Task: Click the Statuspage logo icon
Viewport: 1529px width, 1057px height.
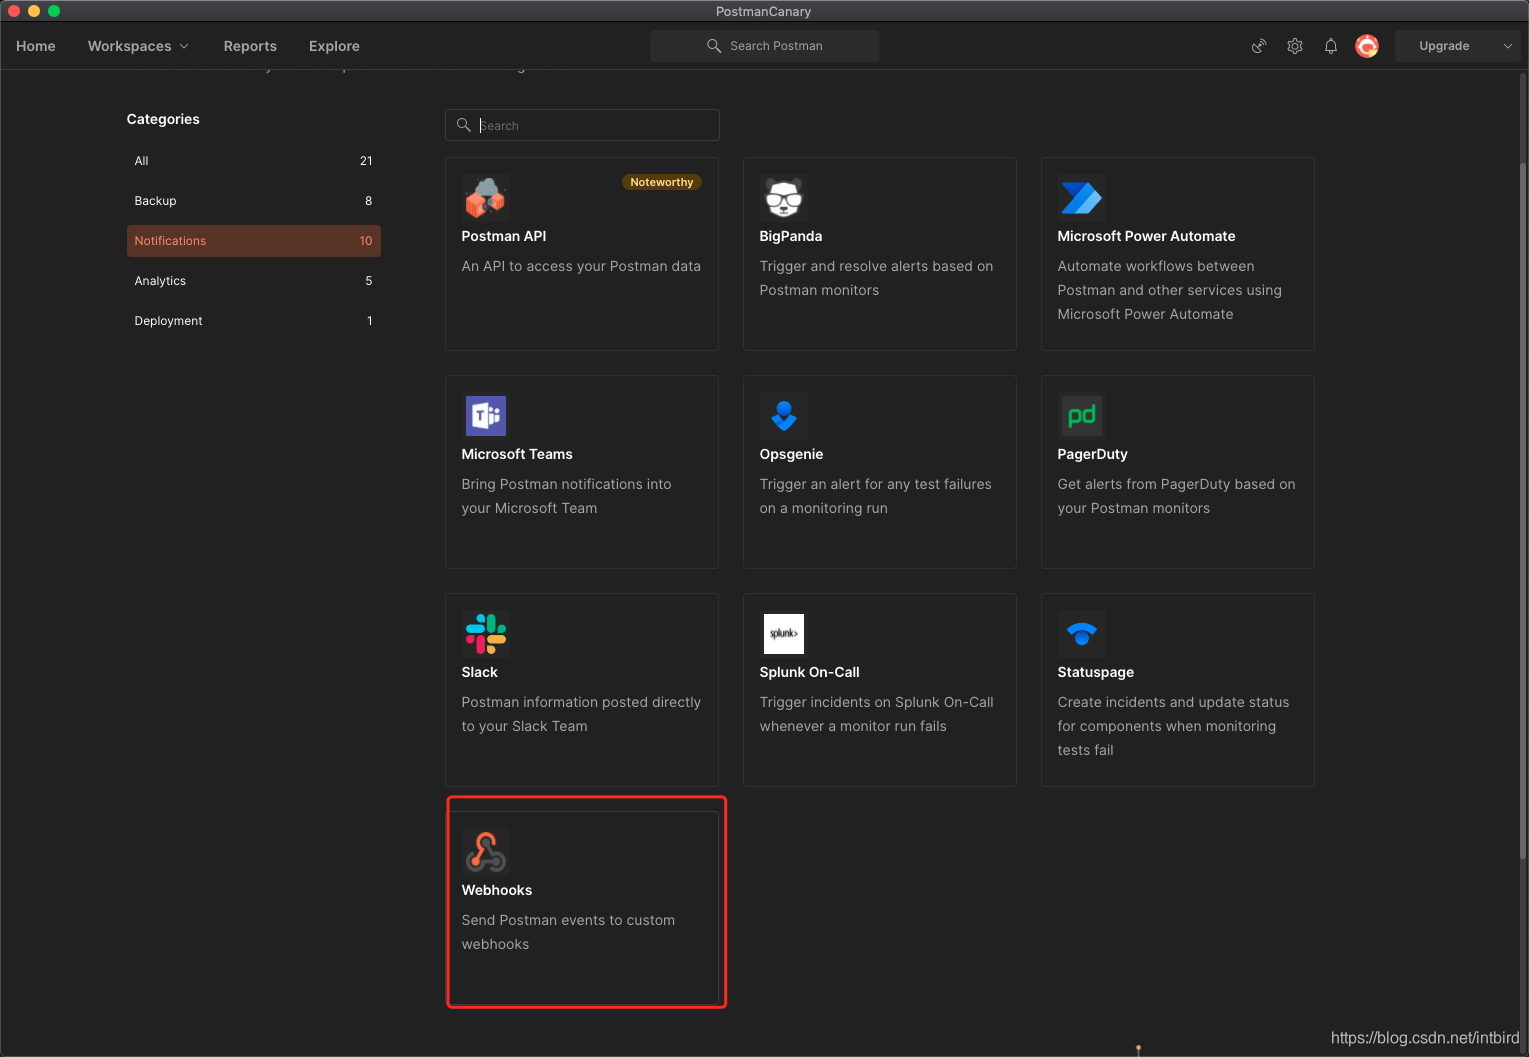Action: (x=1082, y=634)
